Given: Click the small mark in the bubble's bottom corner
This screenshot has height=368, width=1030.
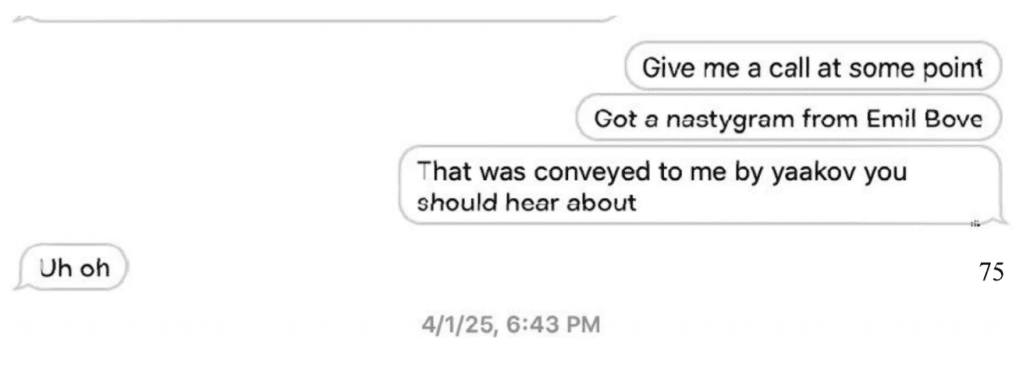Looking at the screenshot, I should point(976,223).
